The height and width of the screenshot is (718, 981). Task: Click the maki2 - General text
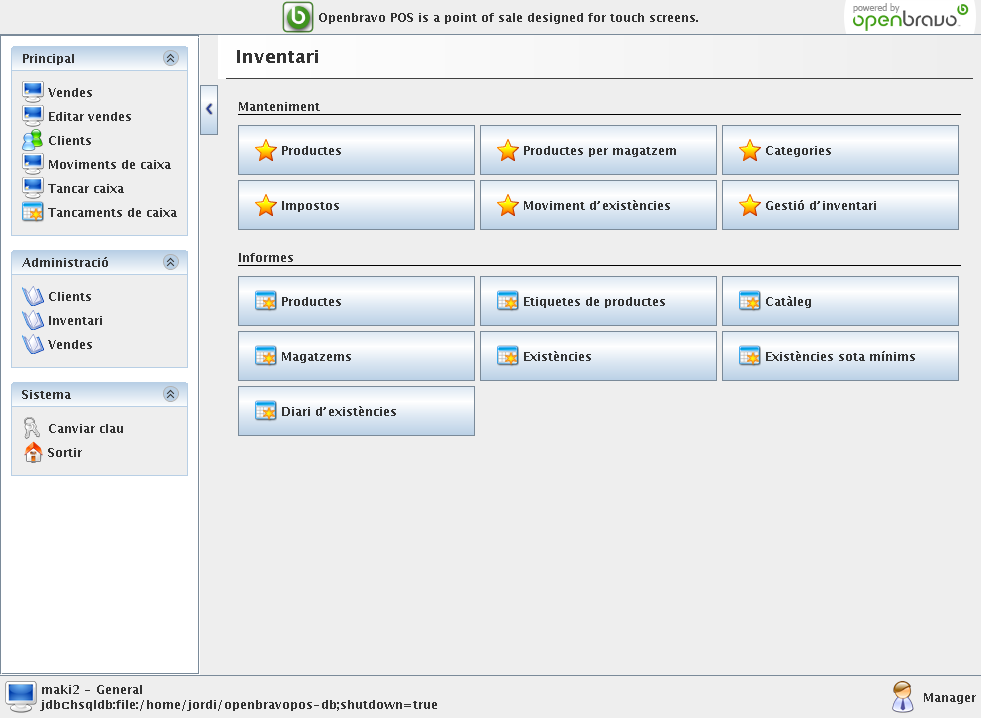tap(92, 689)
